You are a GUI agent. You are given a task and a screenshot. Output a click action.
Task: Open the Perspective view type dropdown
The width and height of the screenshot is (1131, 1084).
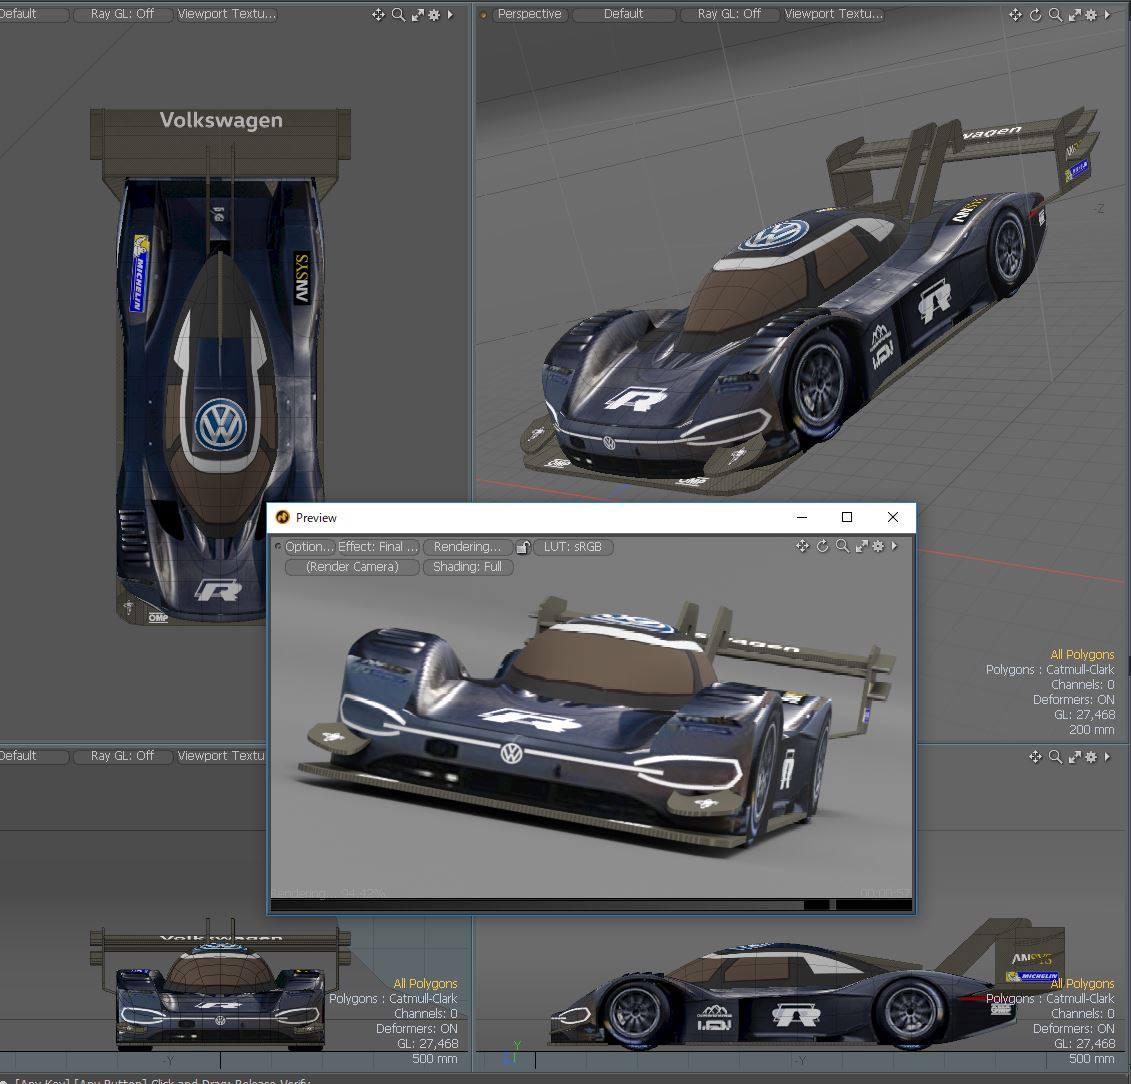pyautogui.click(x=530, y=14)
